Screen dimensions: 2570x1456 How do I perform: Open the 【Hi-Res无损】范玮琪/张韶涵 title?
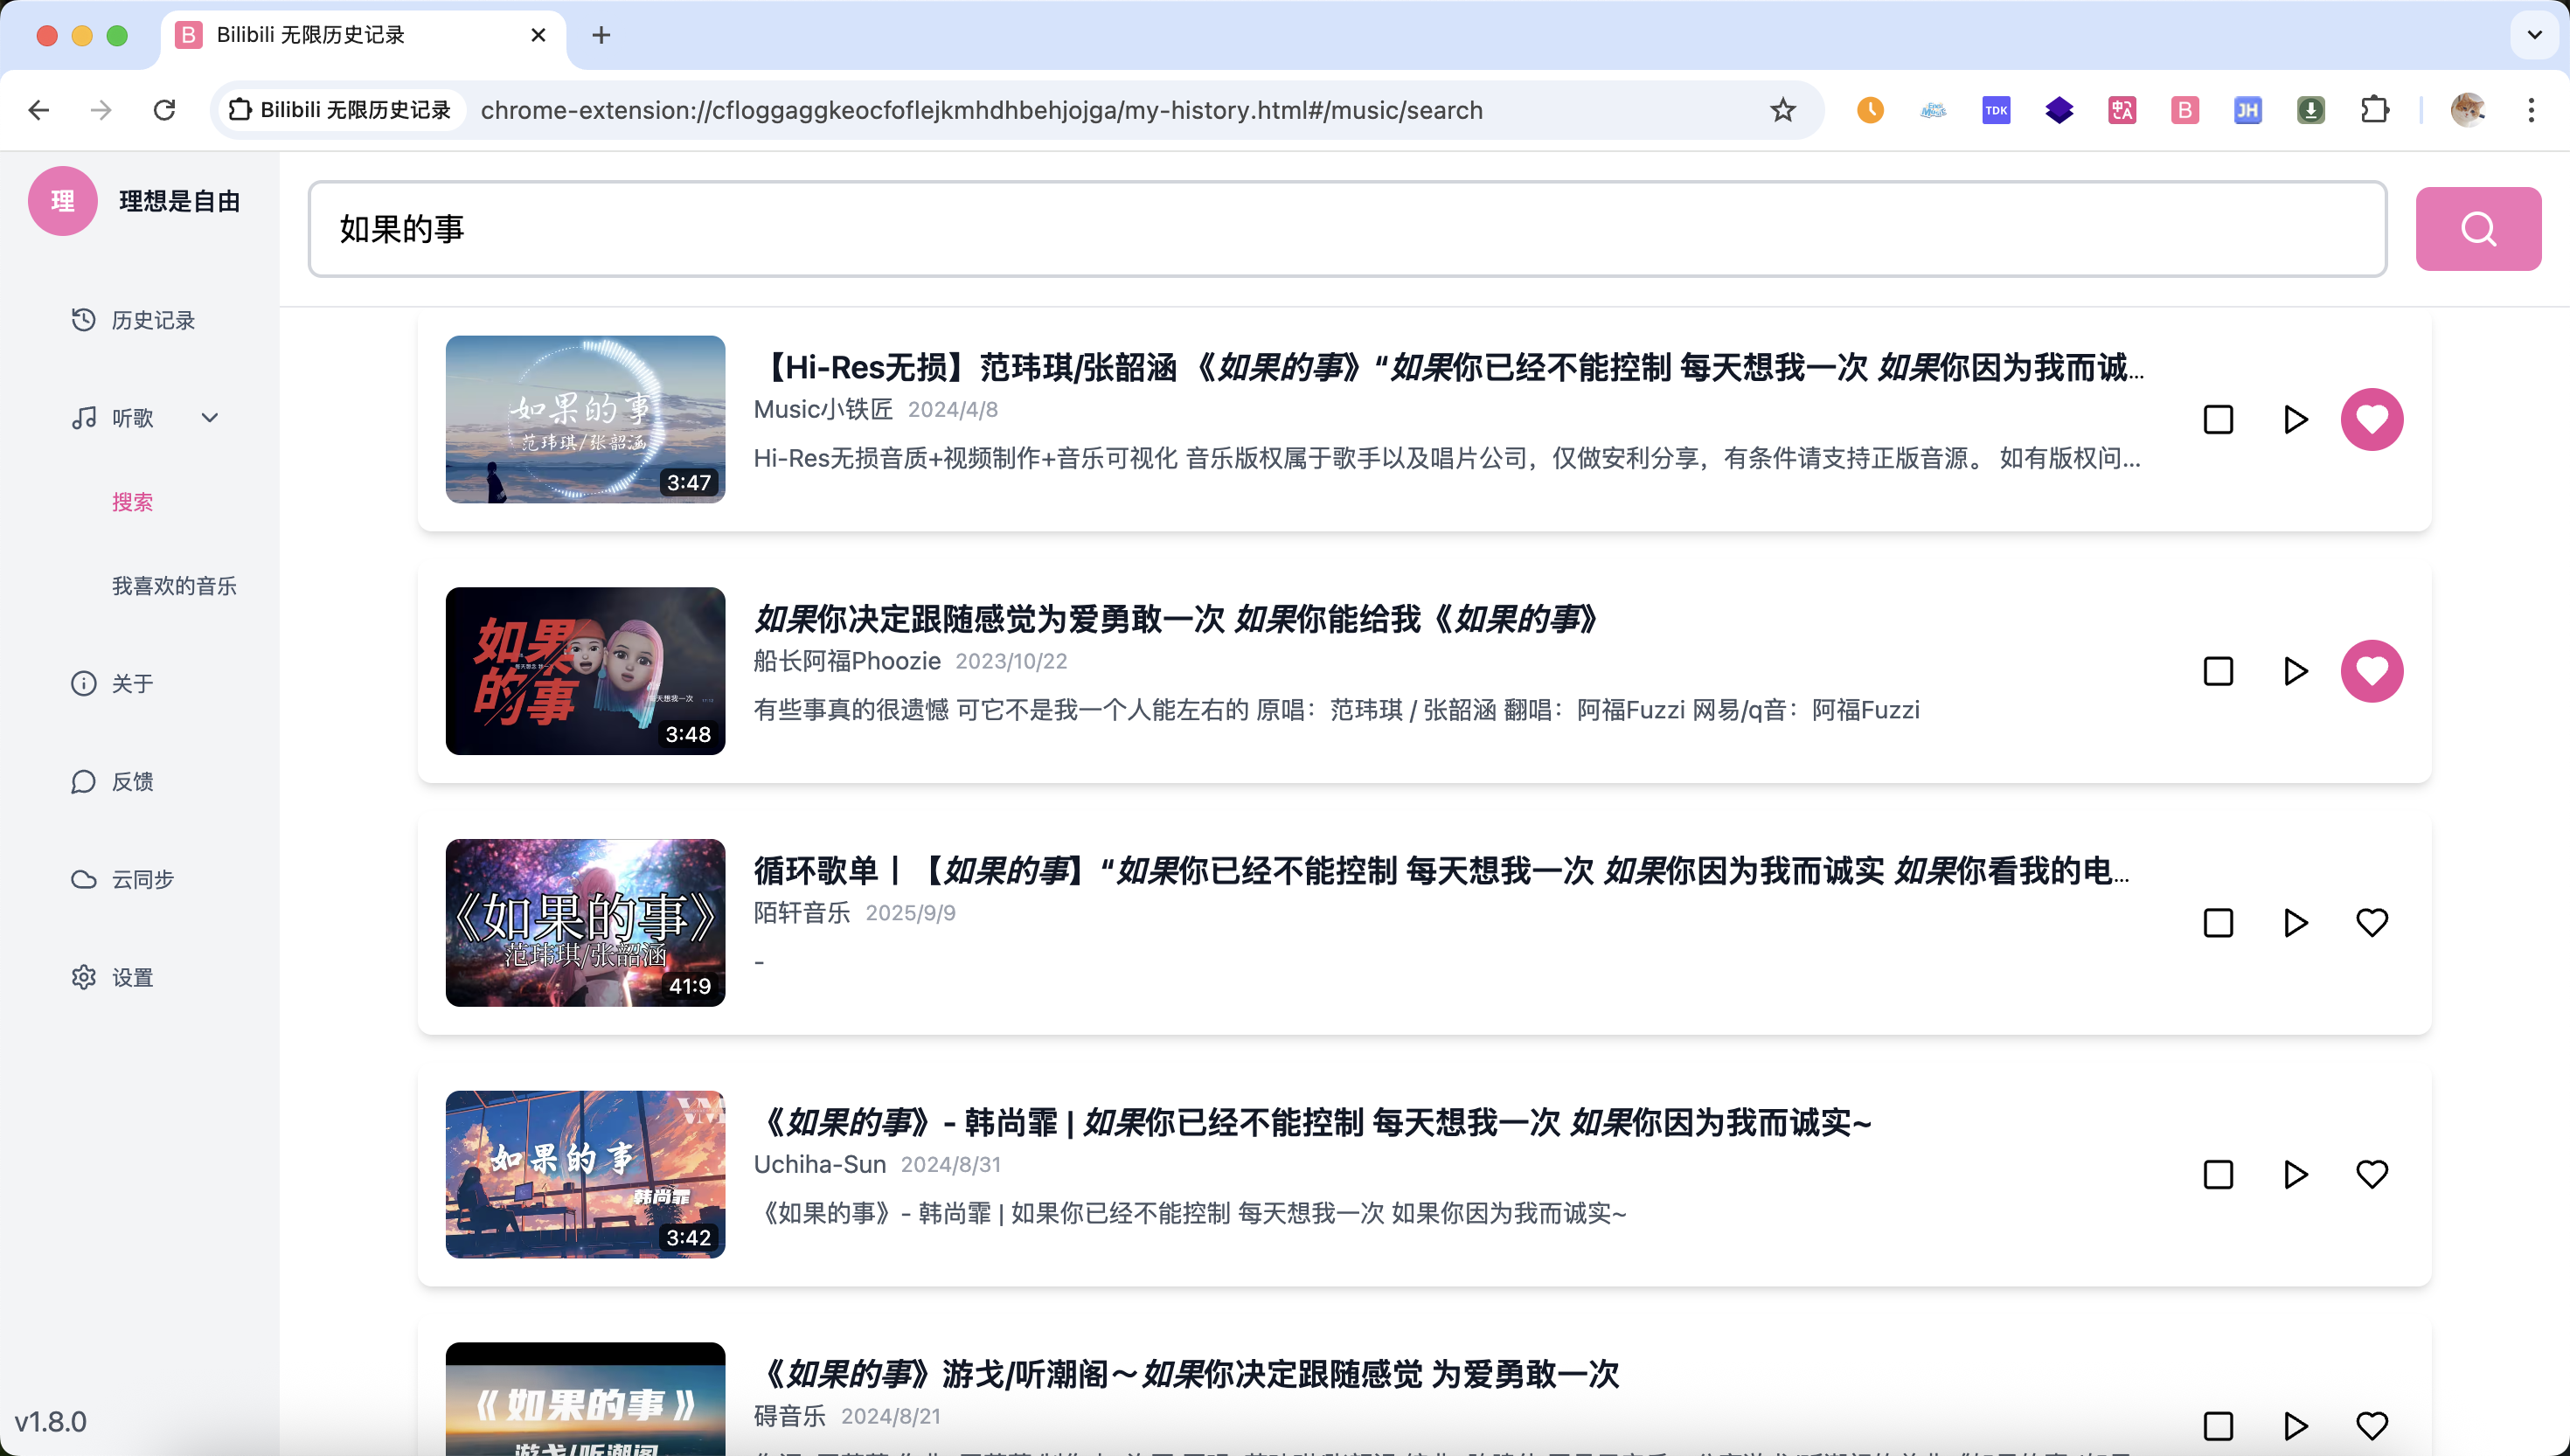pyautogui.click(x=1449, y=368)
